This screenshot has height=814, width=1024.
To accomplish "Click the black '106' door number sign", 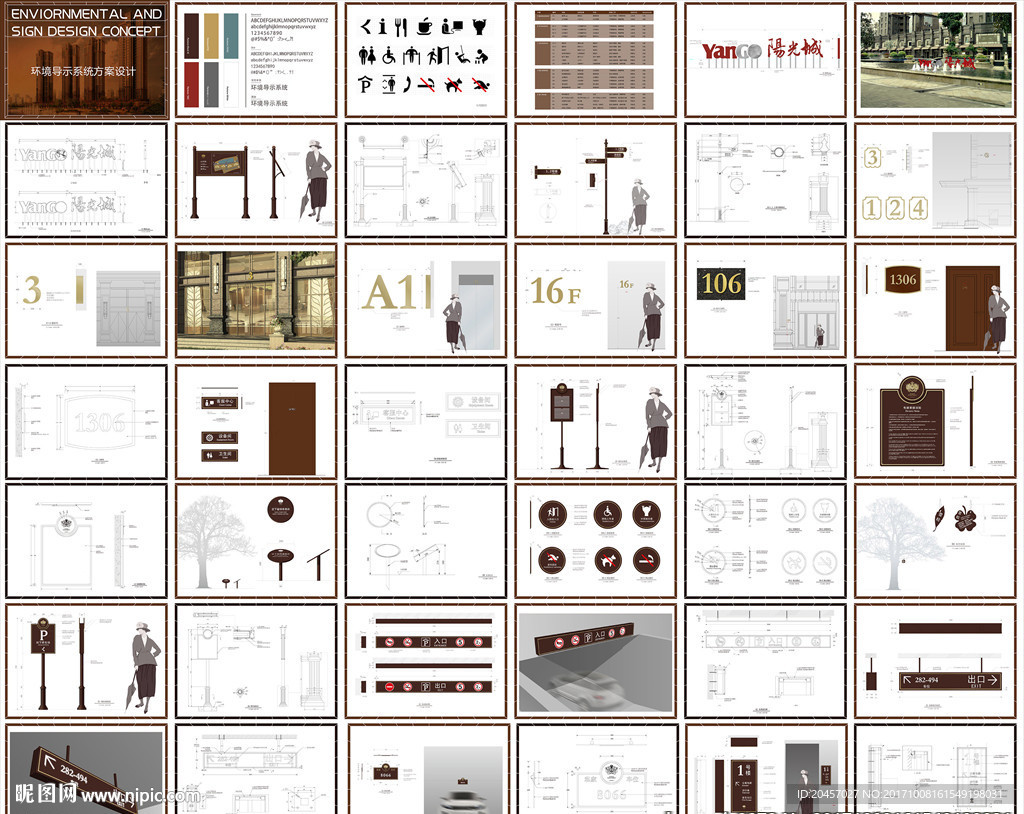I will [x=721, y=284].
